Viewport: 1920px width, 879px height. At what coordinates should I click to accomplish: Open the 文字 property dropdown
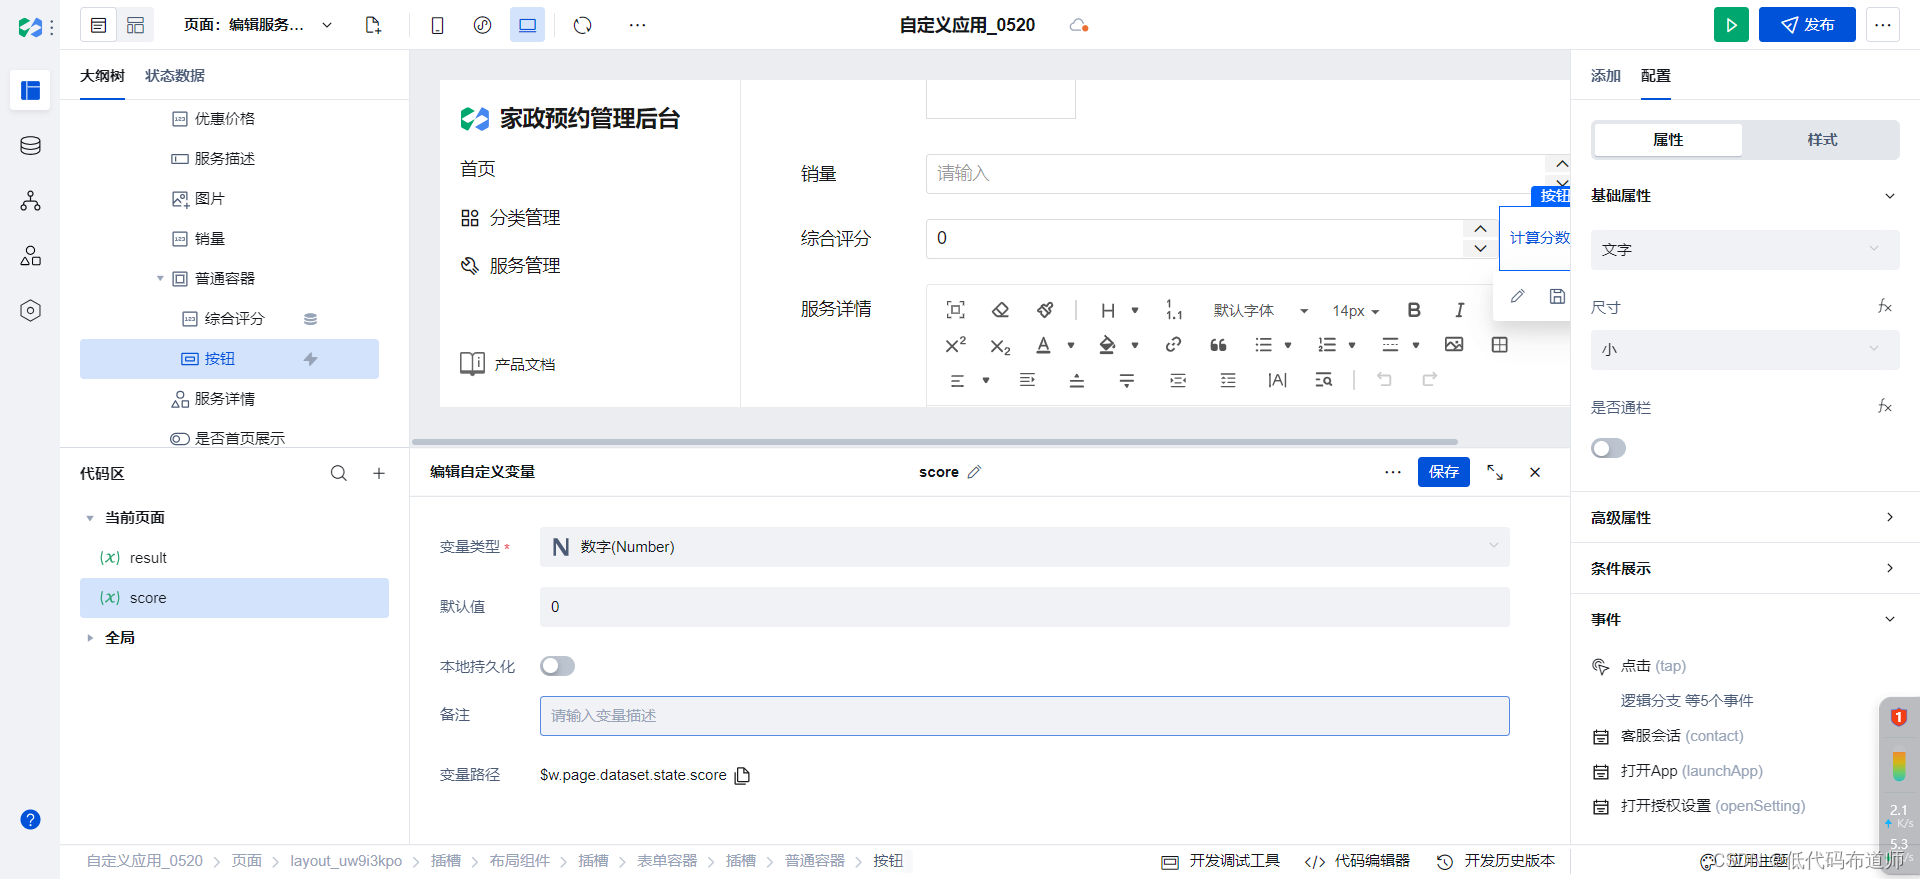pos(1745,249)
